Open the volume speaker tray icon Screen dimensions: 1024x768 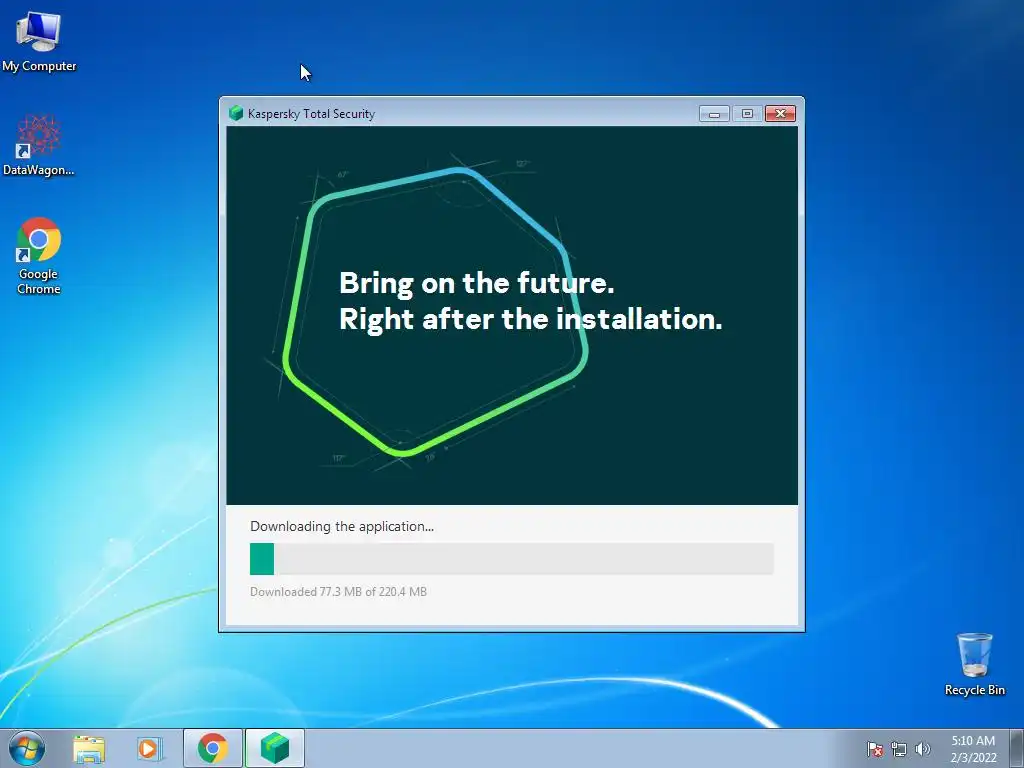(922, 749)
